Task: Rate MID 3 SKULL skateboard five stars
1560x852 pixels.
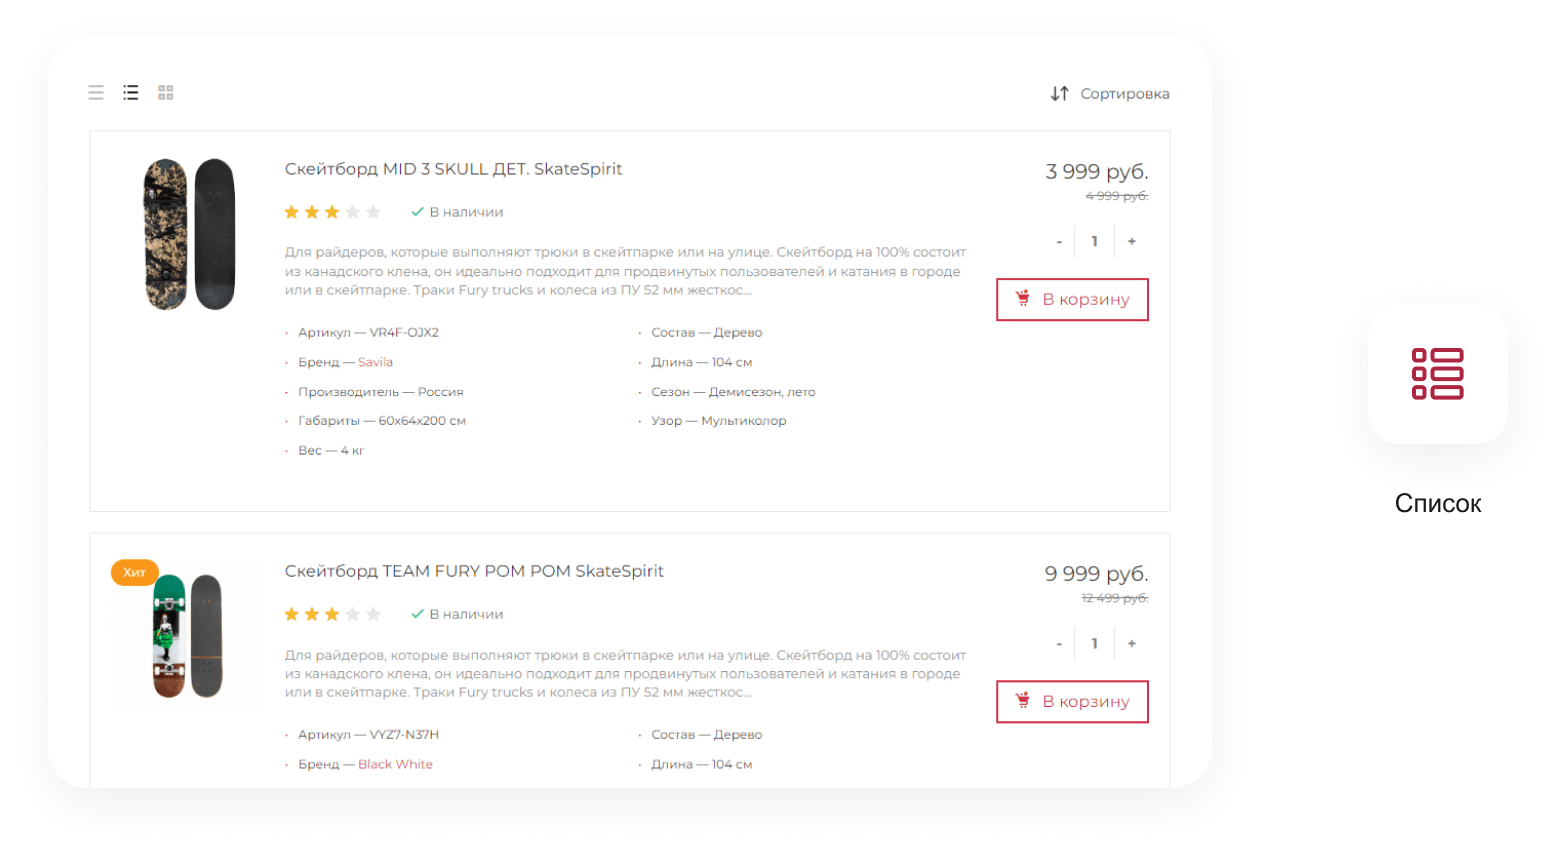Action: click(x=373, y=212)
